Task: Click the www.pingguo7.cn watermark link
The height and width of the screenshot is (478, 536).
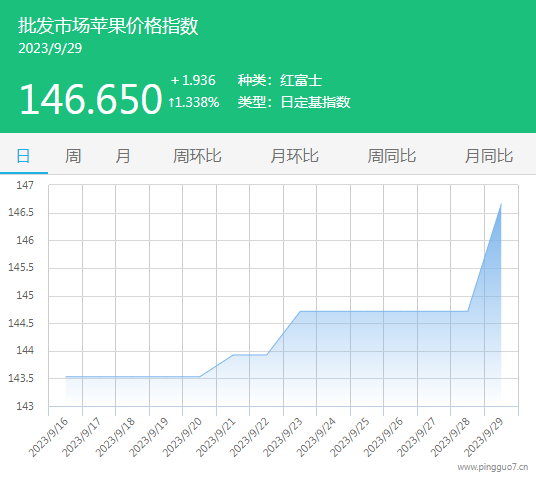Action: (493, 467)
